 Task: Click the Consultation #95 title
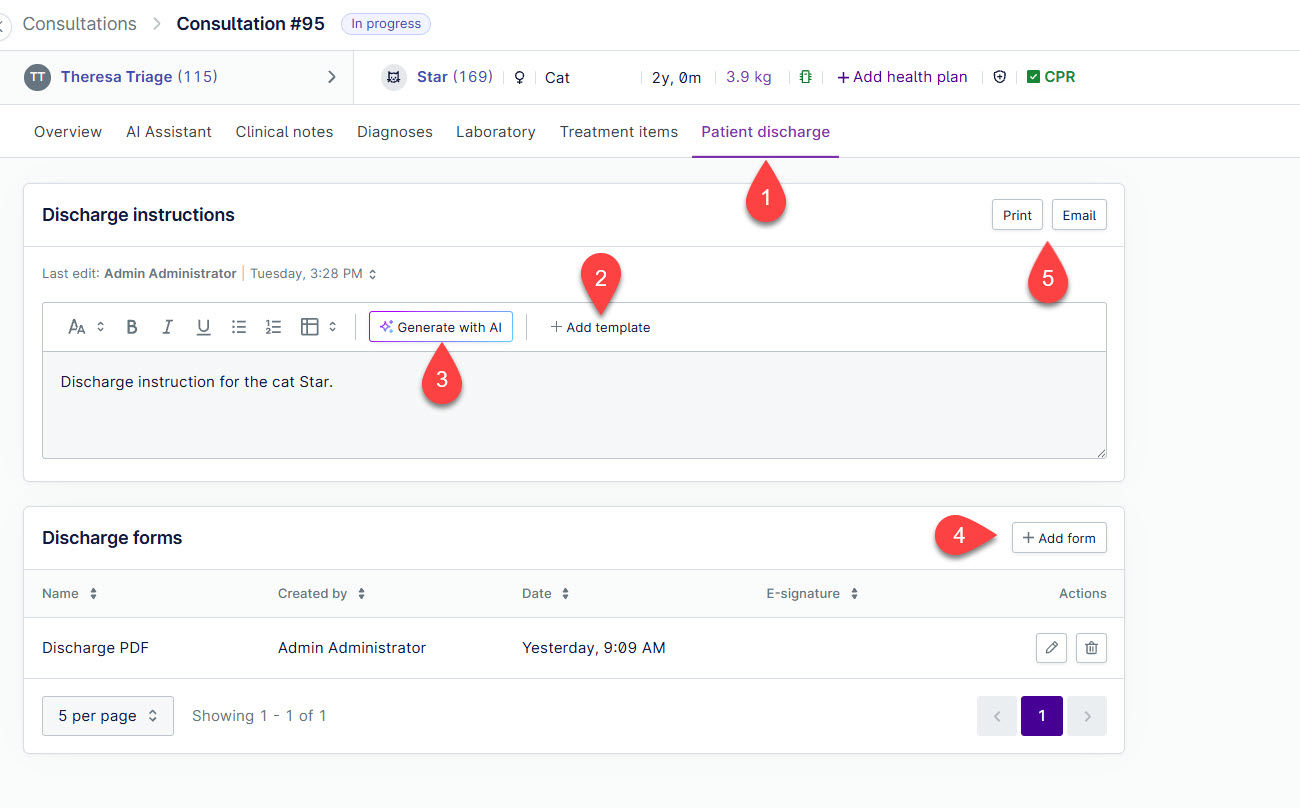click(251, 24)
